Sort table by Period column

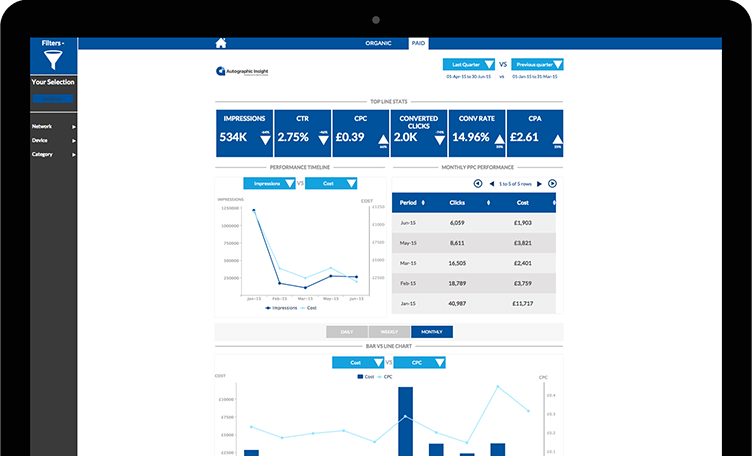(415, 203)
